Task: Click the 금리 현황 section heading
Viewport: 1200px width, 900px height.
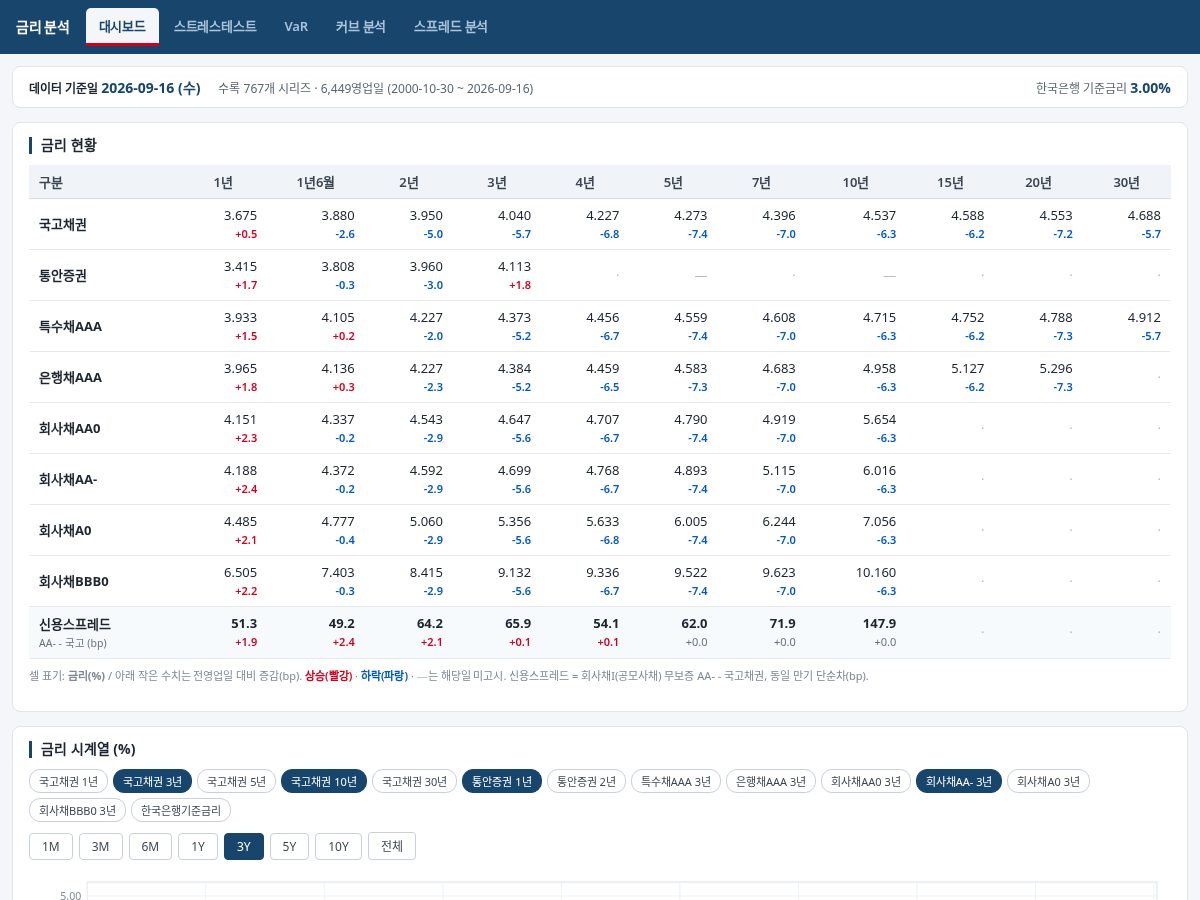Action: (69, 145)
